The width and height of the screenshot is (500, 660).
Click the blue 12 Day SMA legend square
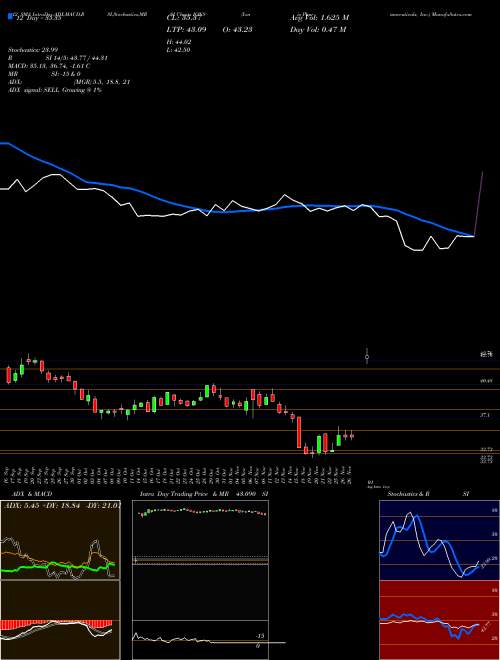tap(10, 16)
